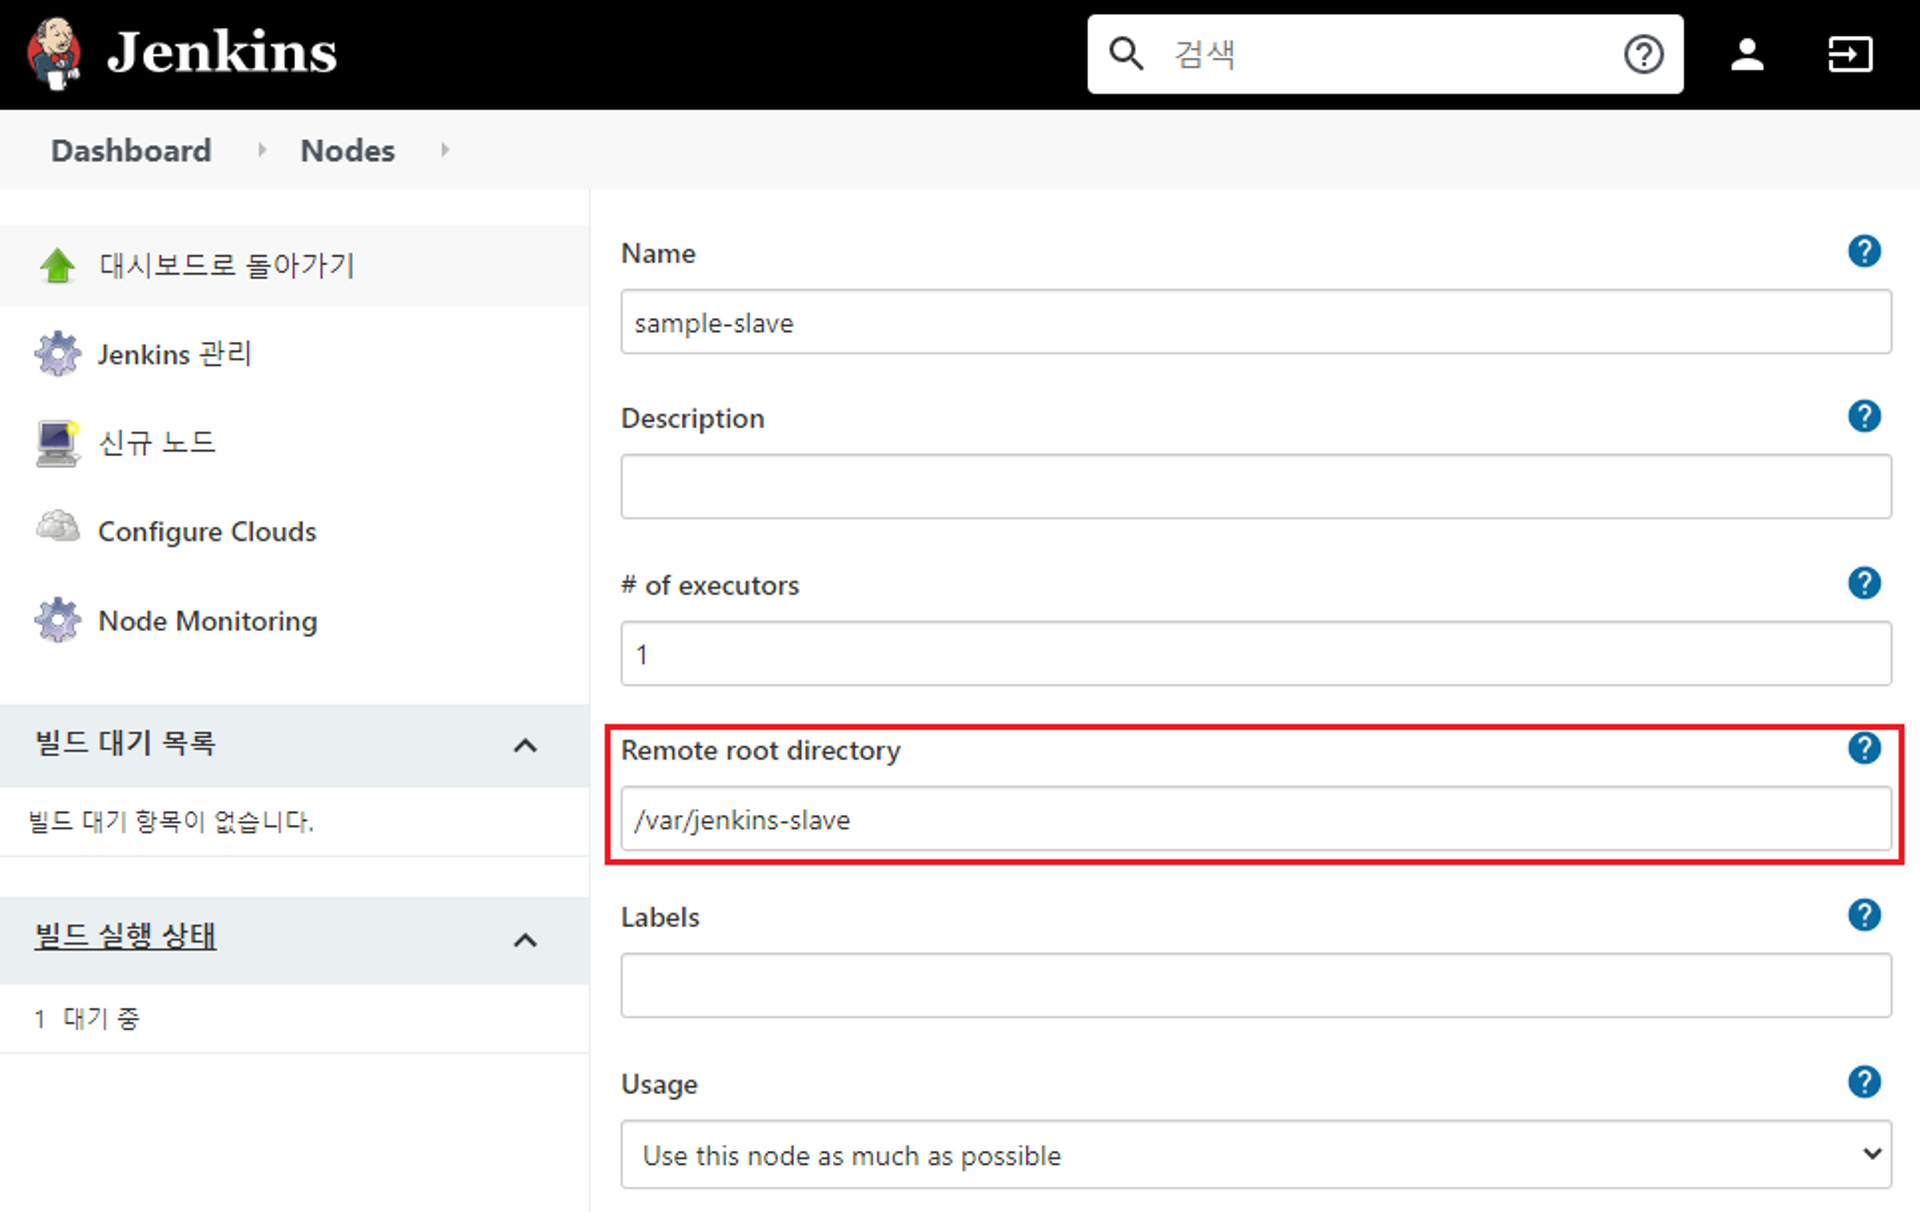Viewport: 1920px width, 1212px height.
Task: Go to Dashboard breadcrumb
Action: (131, 150)
